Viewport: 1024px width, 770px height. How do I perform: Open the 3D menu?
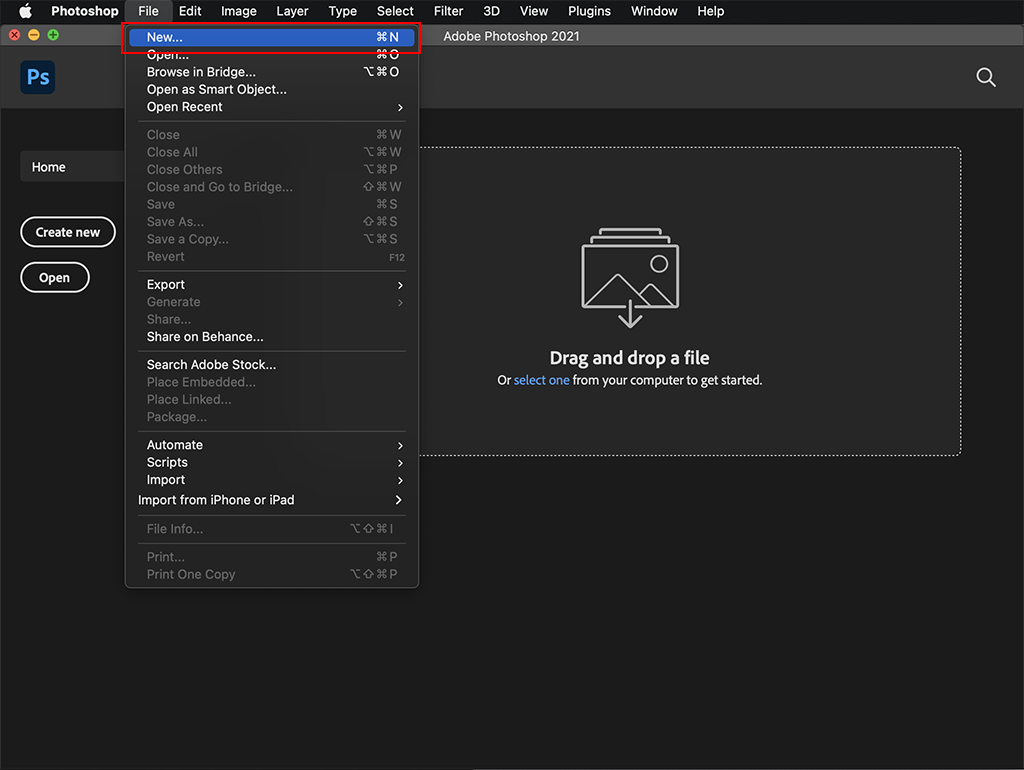[491, 11]
